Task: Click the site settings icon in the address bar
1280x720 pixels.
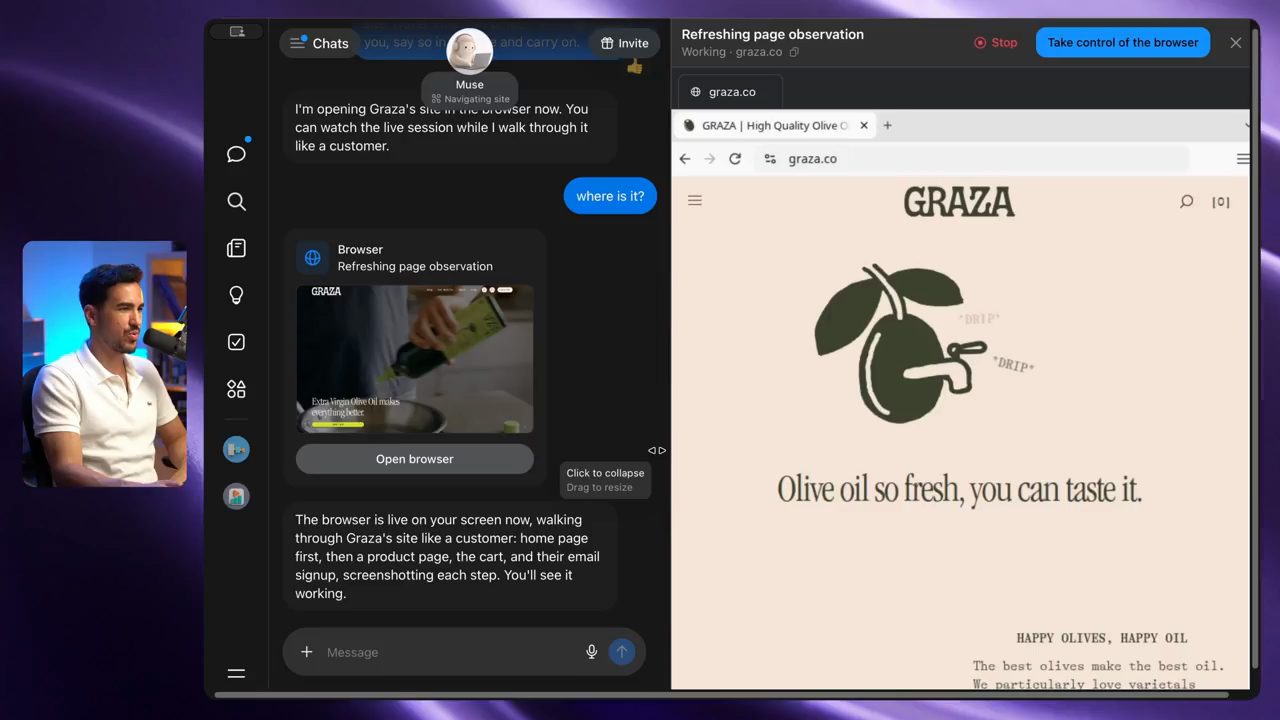Action: tap(770, 159)
